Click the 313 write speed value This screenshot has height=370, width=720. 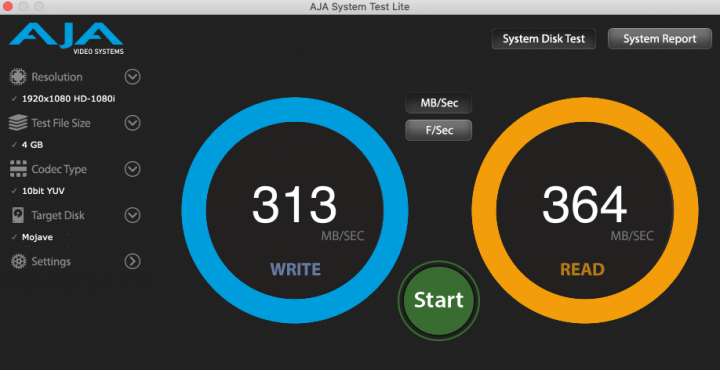[x=294, y=205]
